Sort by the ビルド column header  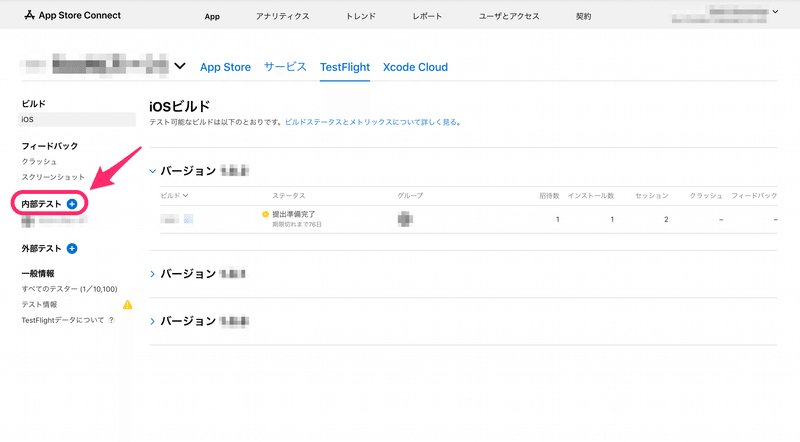tap(174, 195)
